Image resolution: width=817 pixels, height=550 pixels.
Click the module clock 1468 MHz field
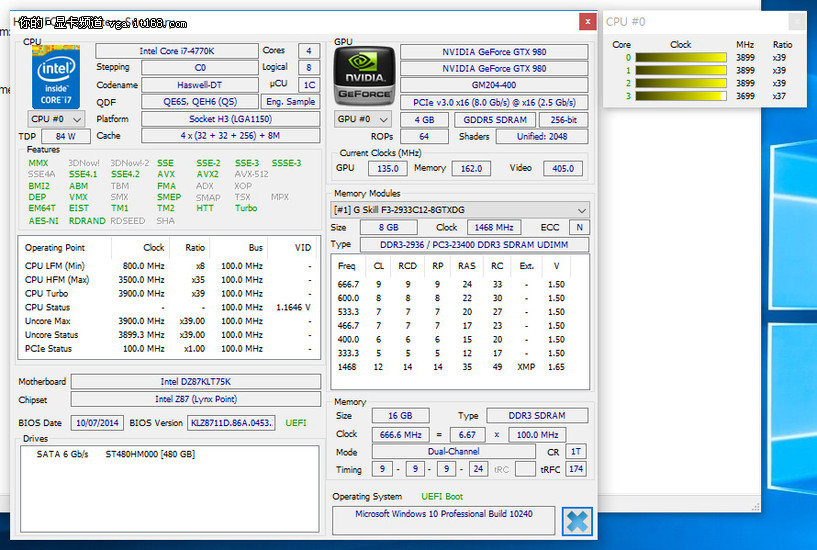click(x=493, y=228)
